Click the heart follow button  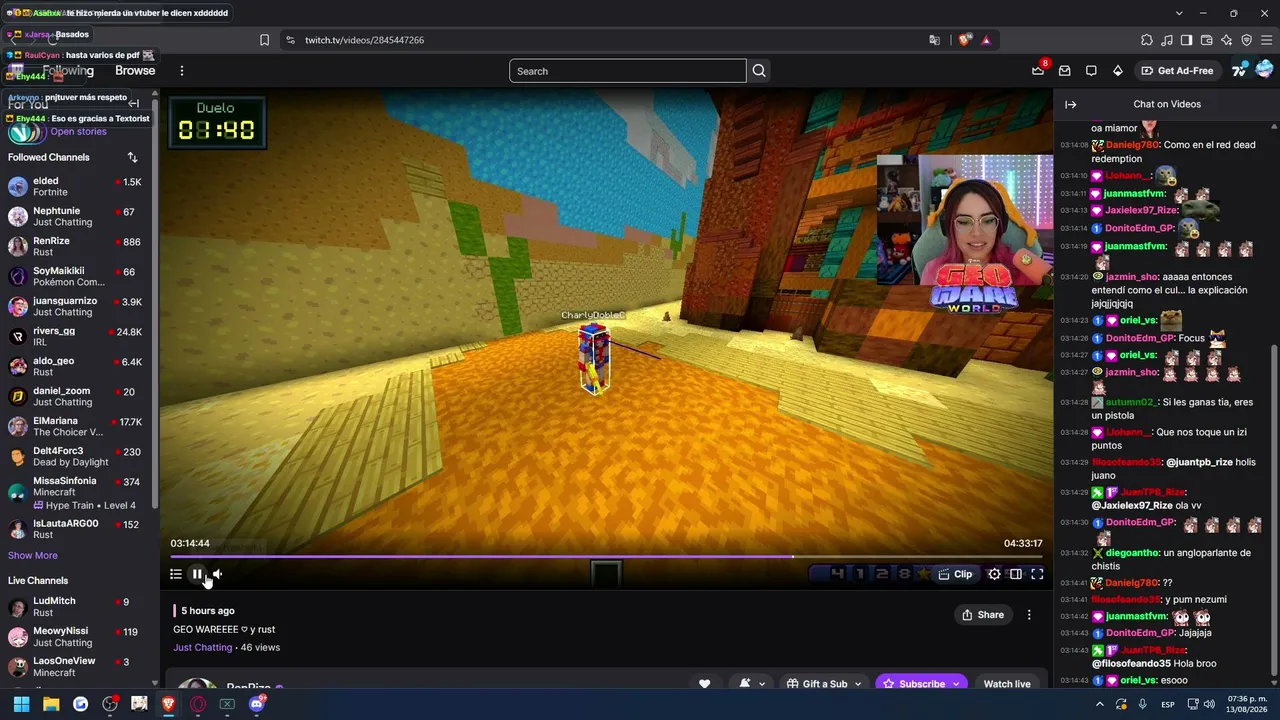coord(704,684)
